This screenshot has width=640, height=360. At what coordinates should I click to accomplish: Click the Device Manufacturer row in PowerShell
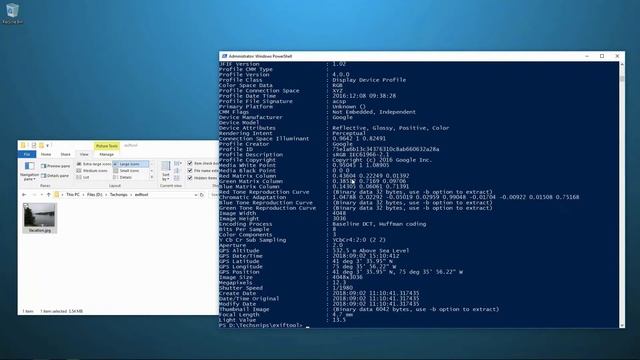(286, 117)
